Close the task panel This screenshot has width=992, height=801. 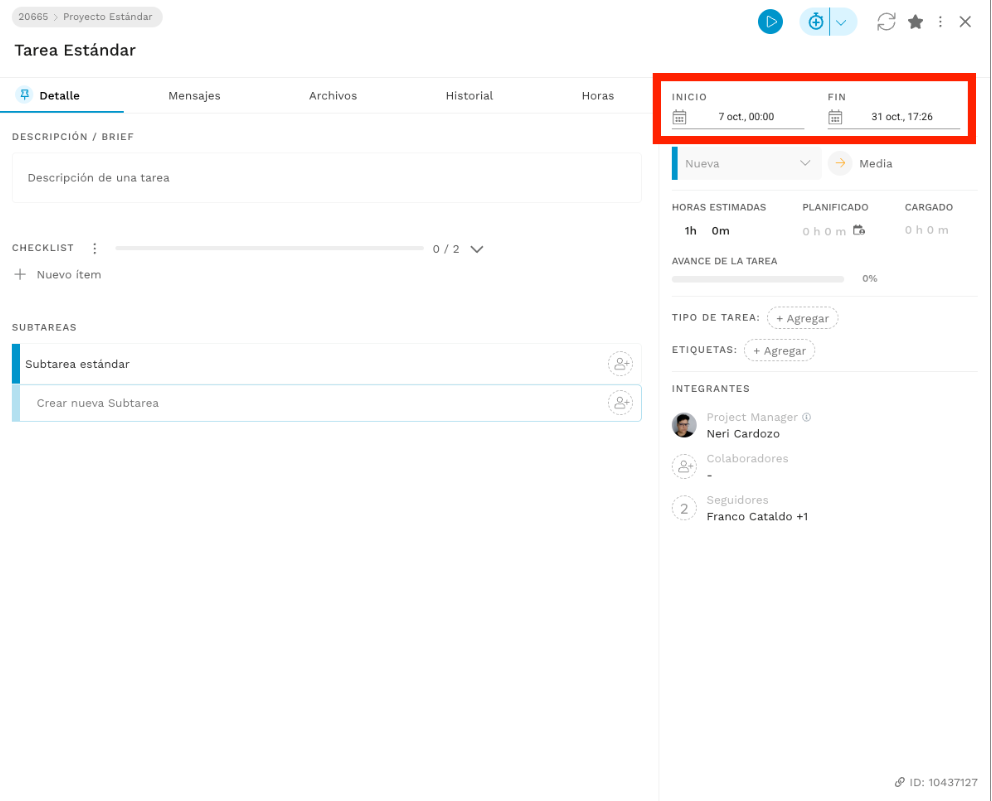965,22
